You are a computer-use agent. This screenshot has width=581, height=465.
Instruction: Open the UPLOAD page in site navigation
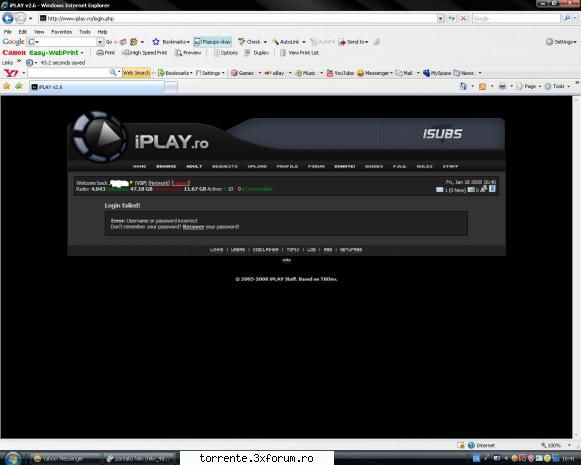click(x=257, y=166)
